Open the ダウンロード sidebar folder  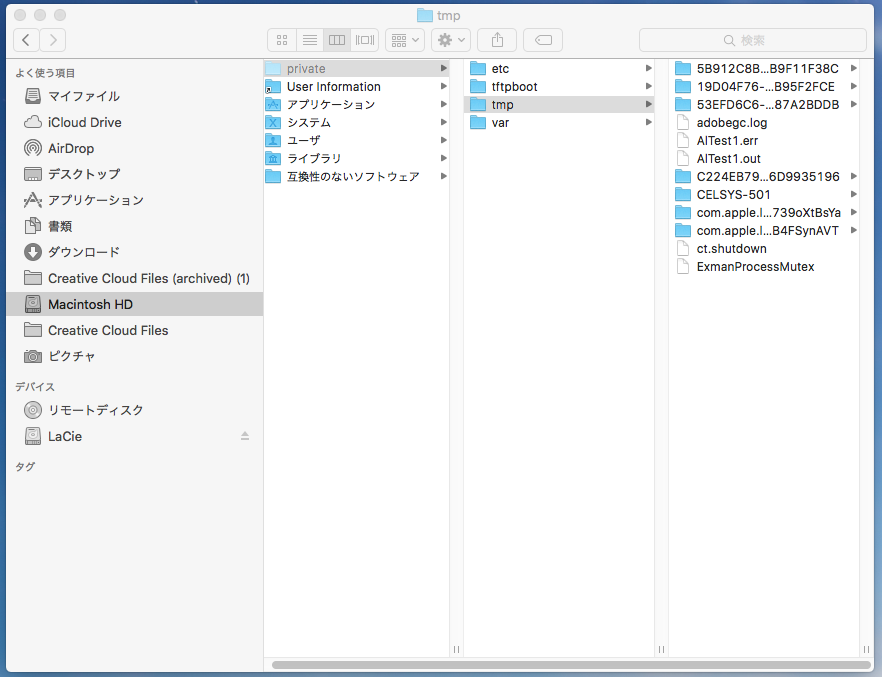pos(84,252)
